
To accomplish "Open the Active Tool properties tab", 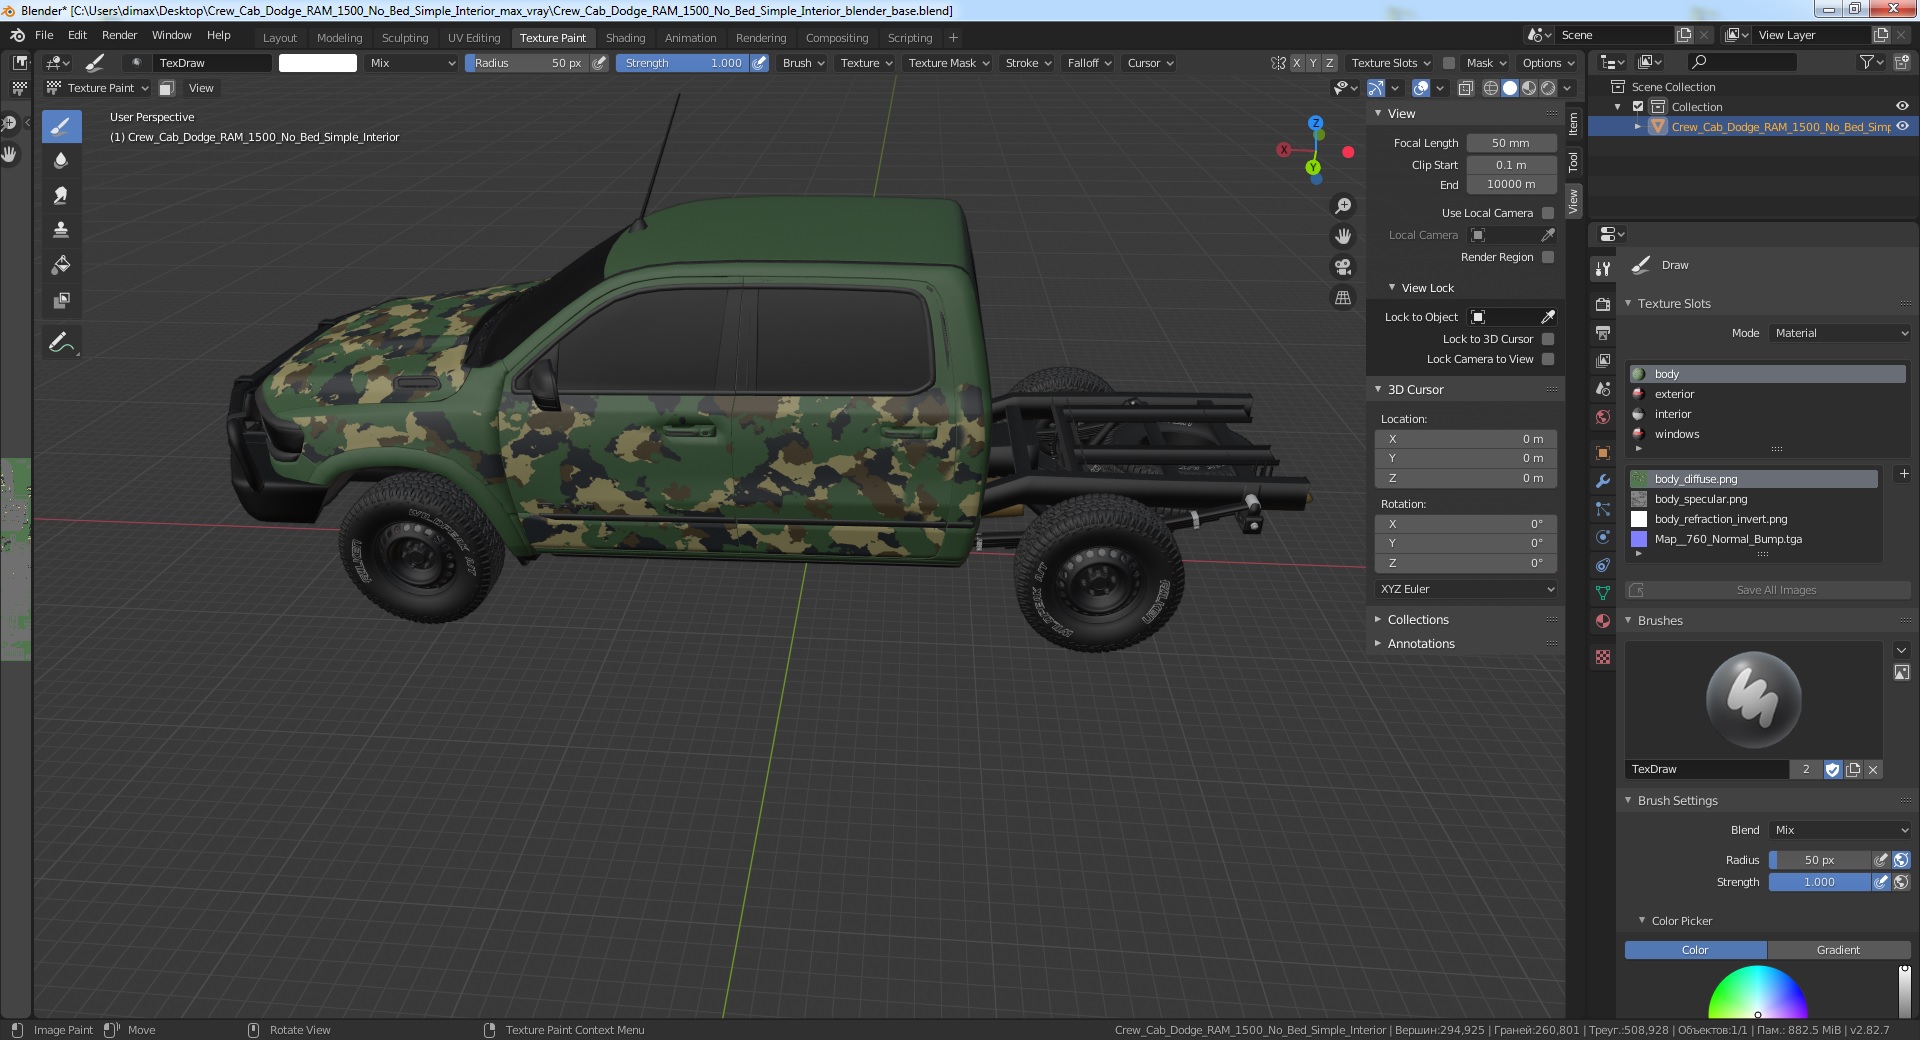I will click(1603, 269).
